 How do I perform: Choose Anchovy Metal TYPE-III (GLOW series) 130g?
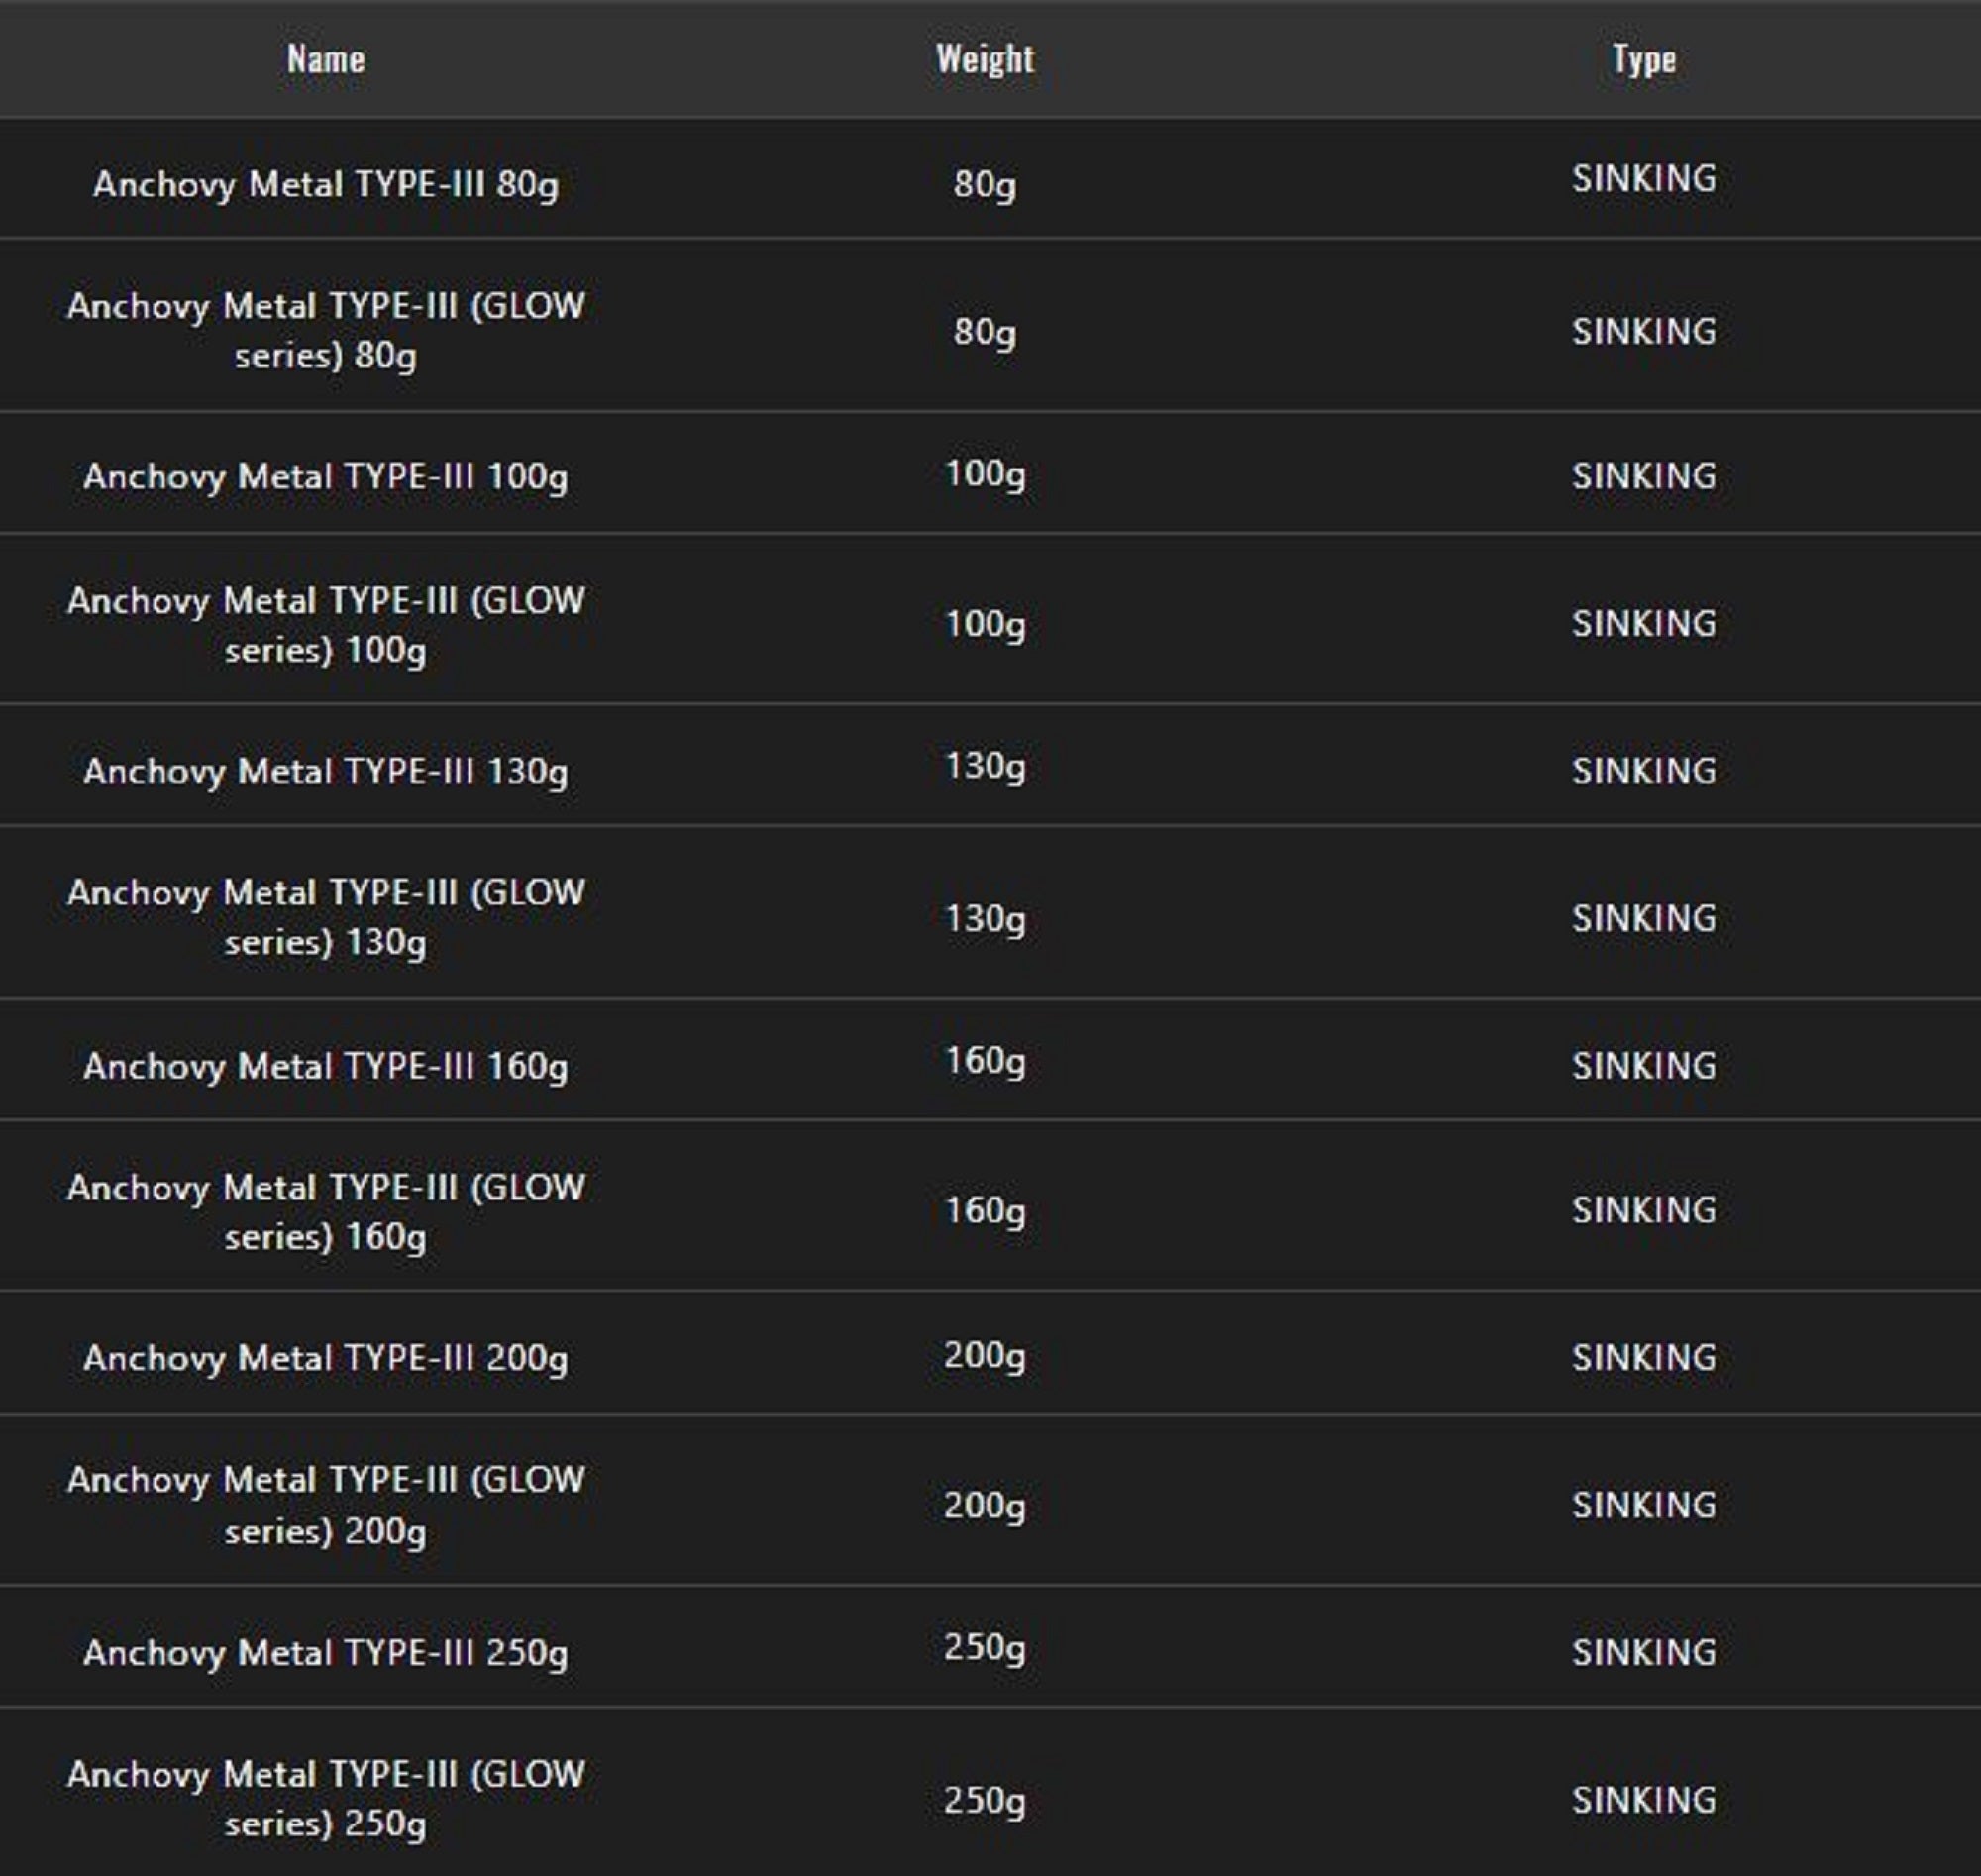tap(326, 917)
